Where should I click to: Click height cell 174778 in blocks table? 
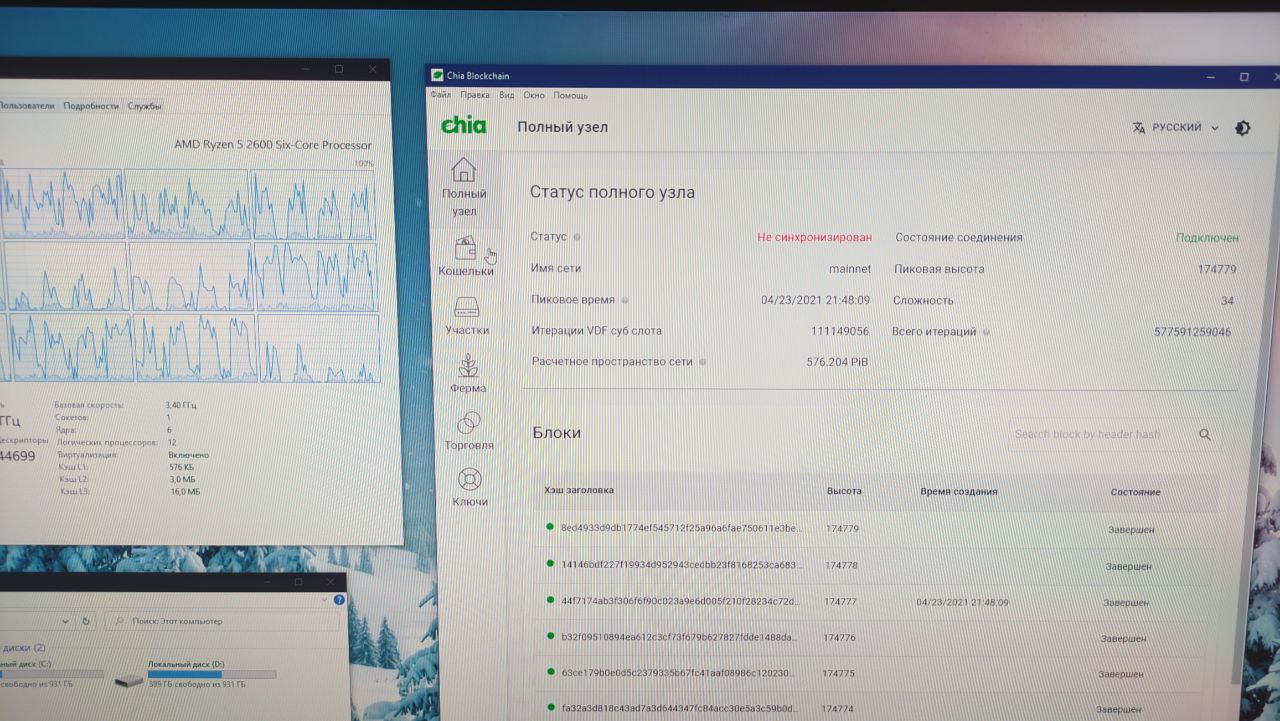841,565
